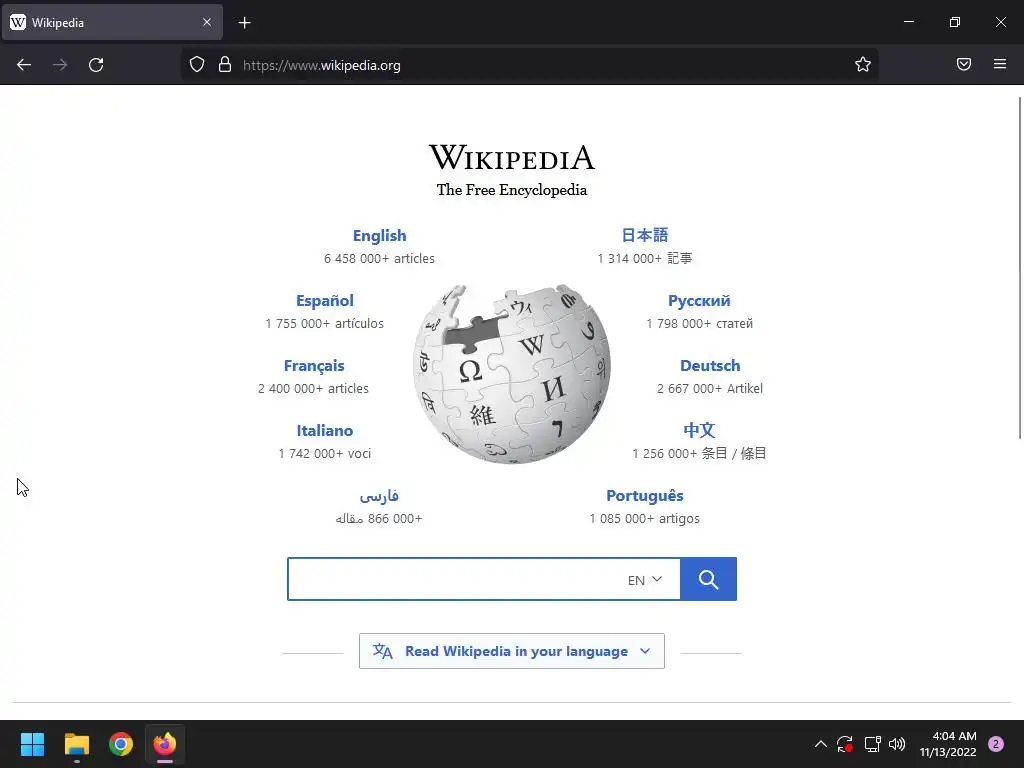Open tracking protection shield icon
This screenshot has height=768, width=1024.
point(197,64)
